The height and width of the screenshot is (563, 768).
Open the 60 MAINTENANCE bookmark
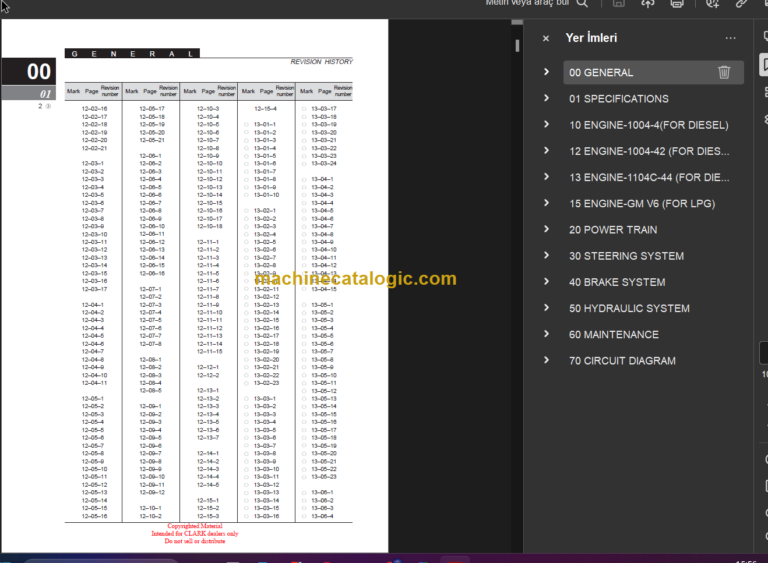click(x=614, y=335)
